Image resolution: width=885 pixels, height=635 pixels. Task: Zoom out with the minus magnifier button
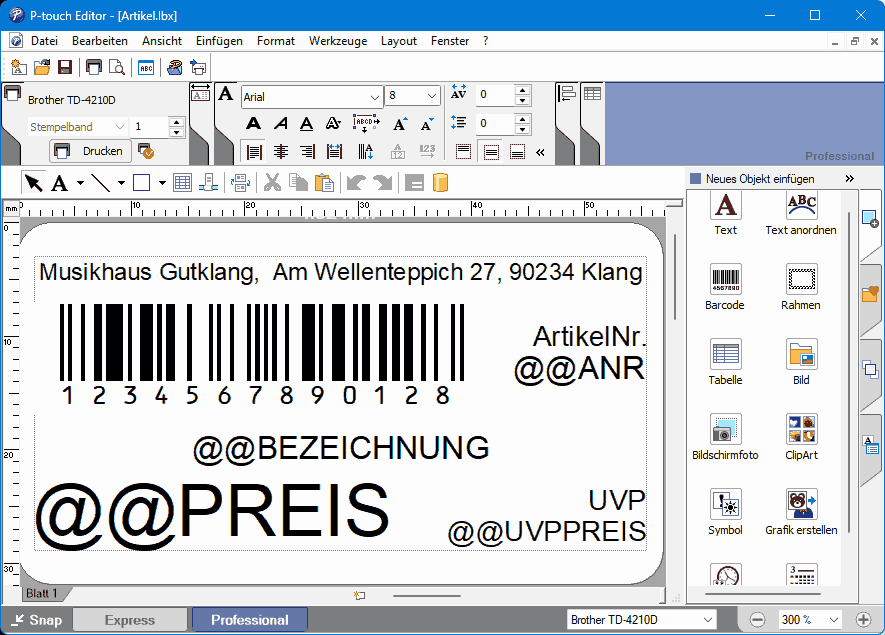coord(757,620)
